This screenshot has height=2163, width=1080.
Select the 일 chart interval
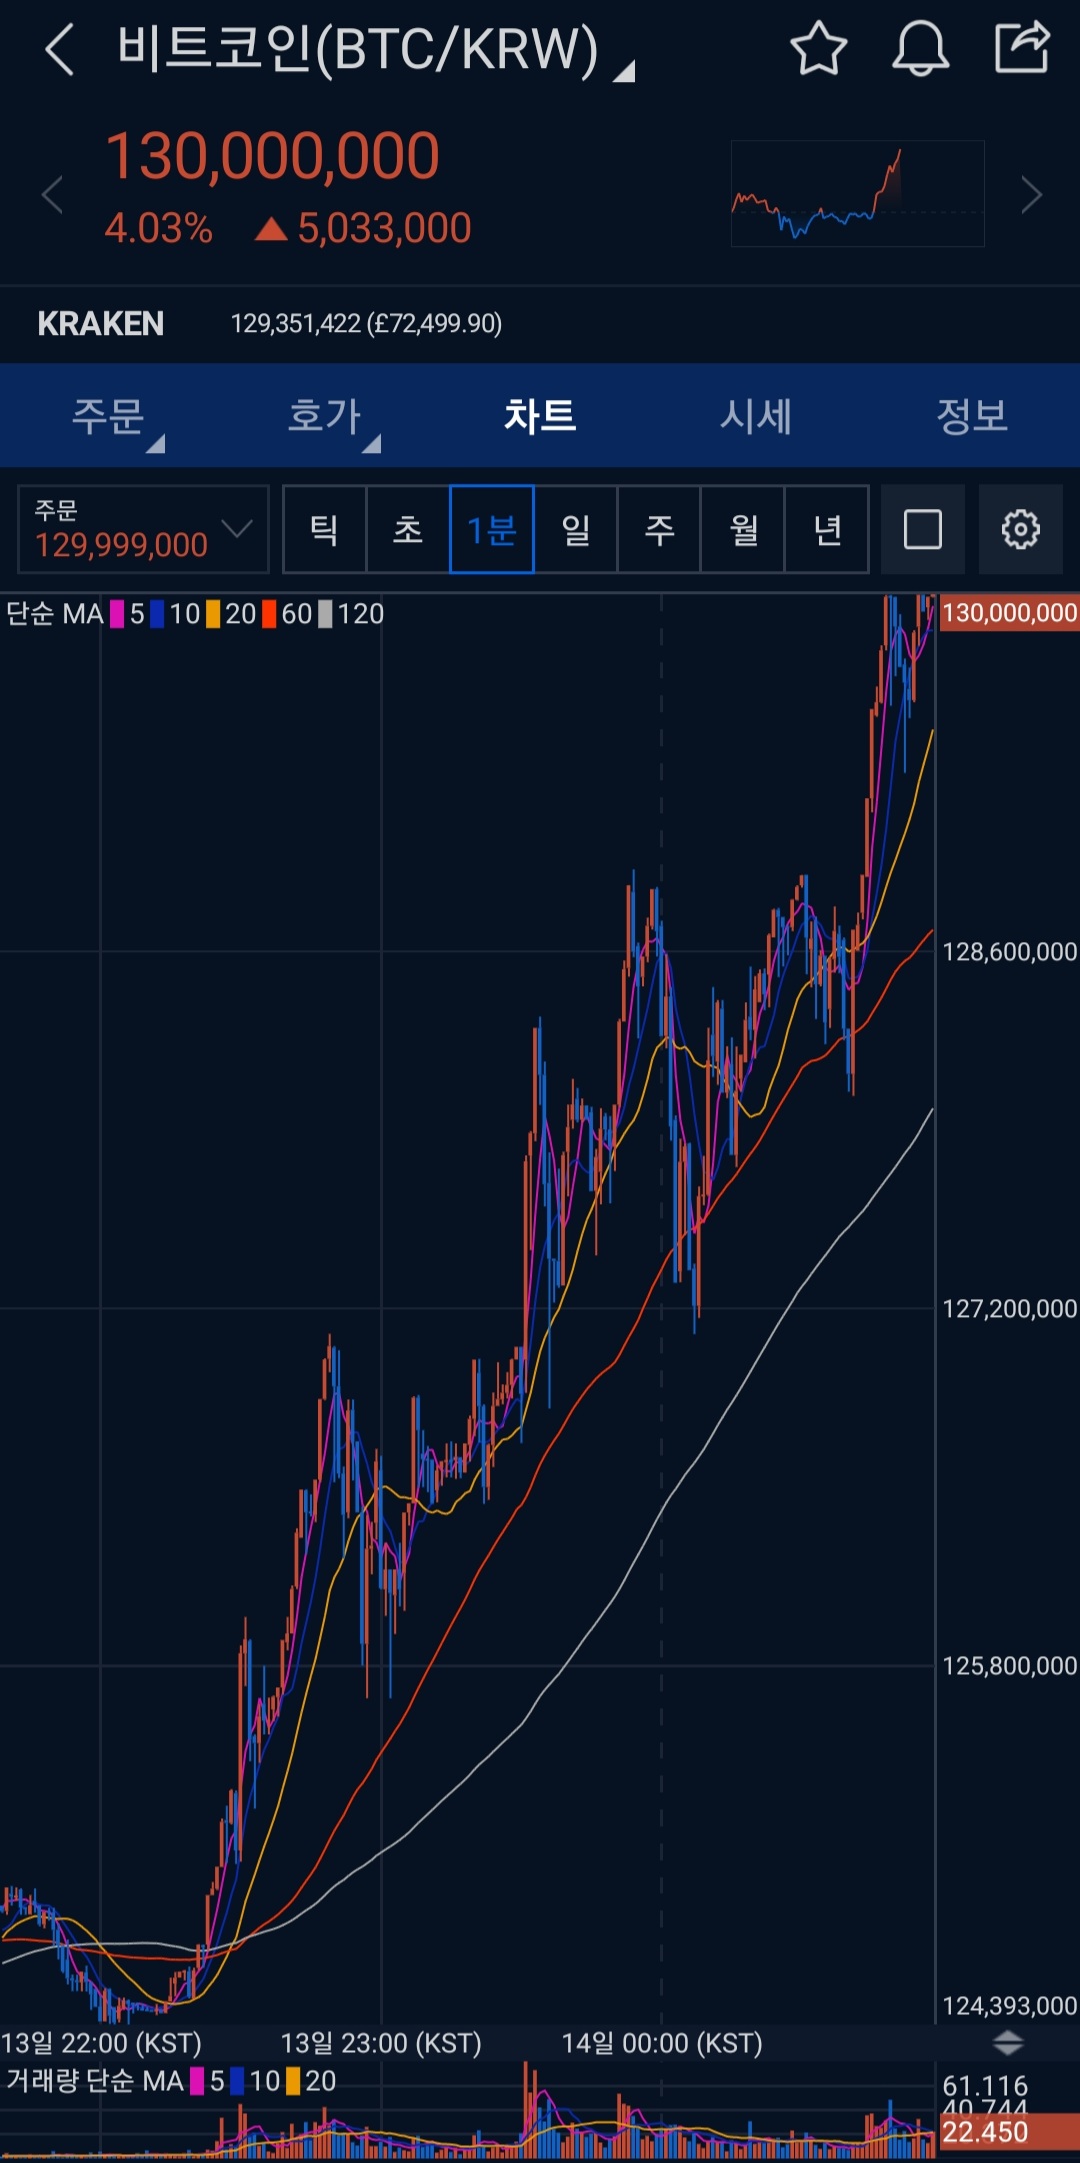click(x=575, y=529)
